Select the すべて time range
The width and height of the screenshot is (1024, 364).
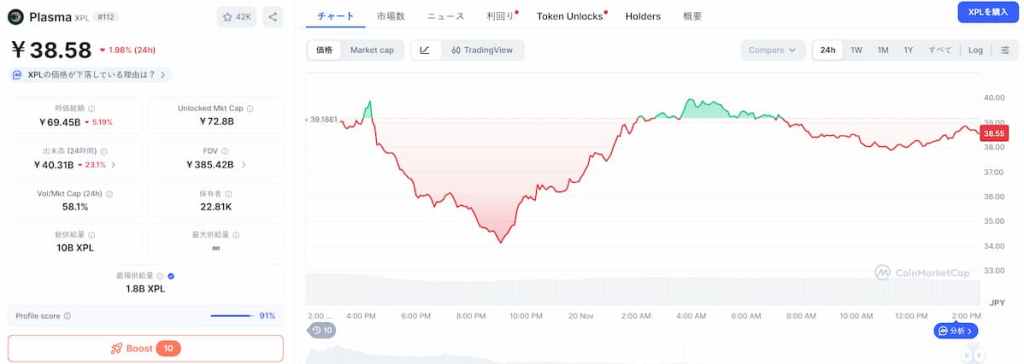(940, 50)
